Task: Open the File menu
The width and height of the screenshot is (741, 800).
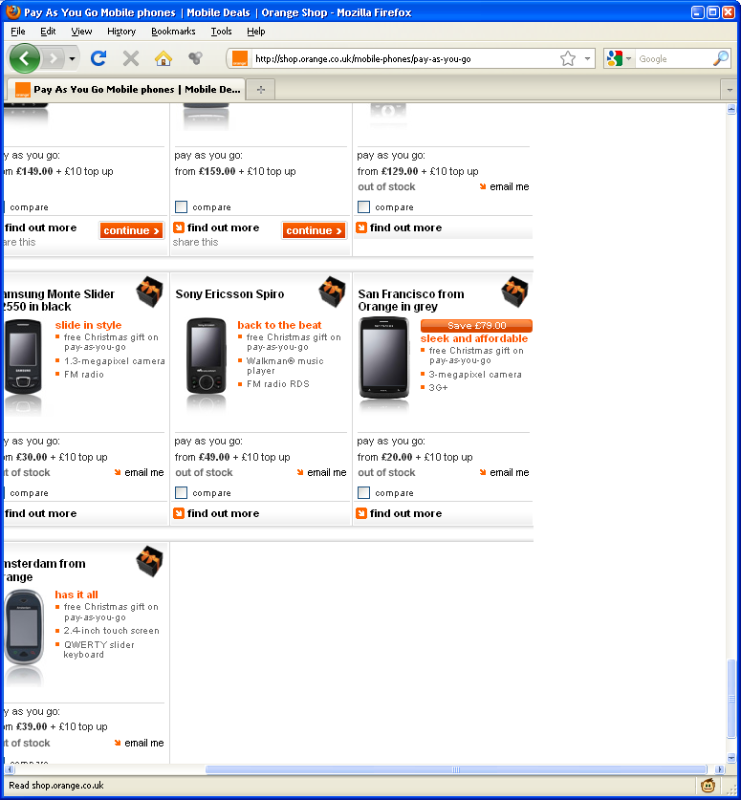Action: point(18,31)
